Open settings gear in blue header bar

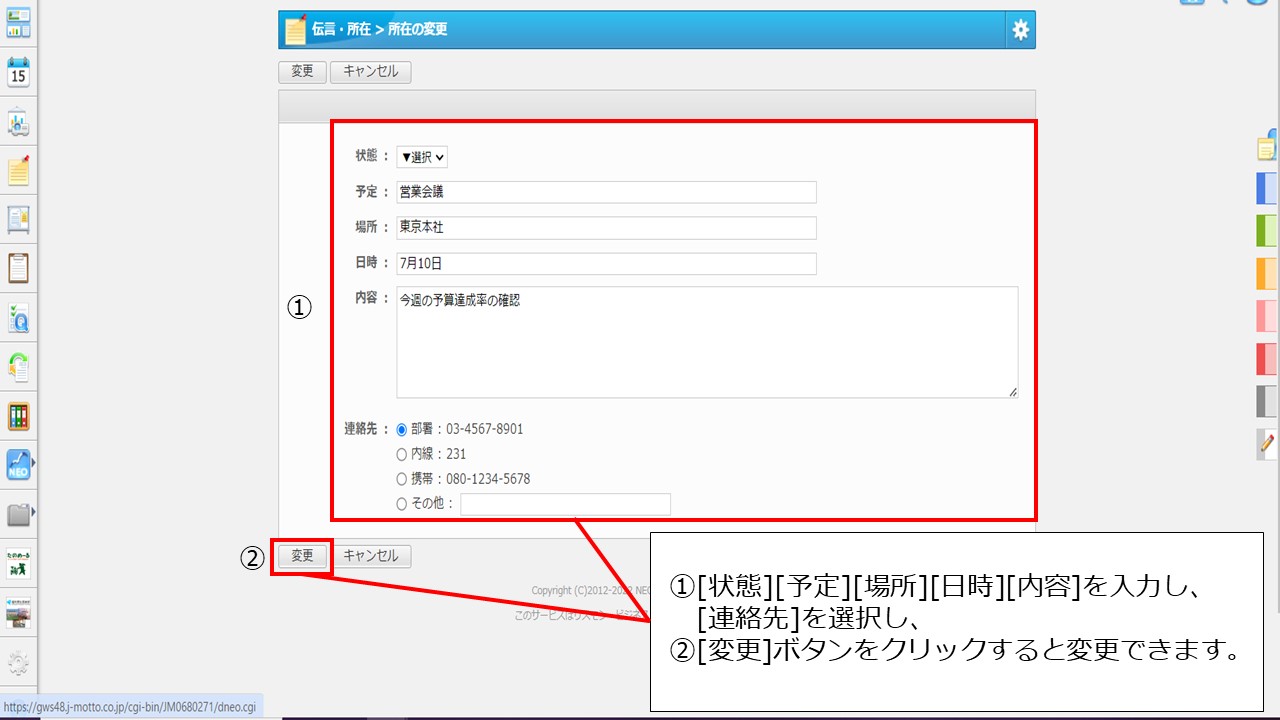[1020, 30]
